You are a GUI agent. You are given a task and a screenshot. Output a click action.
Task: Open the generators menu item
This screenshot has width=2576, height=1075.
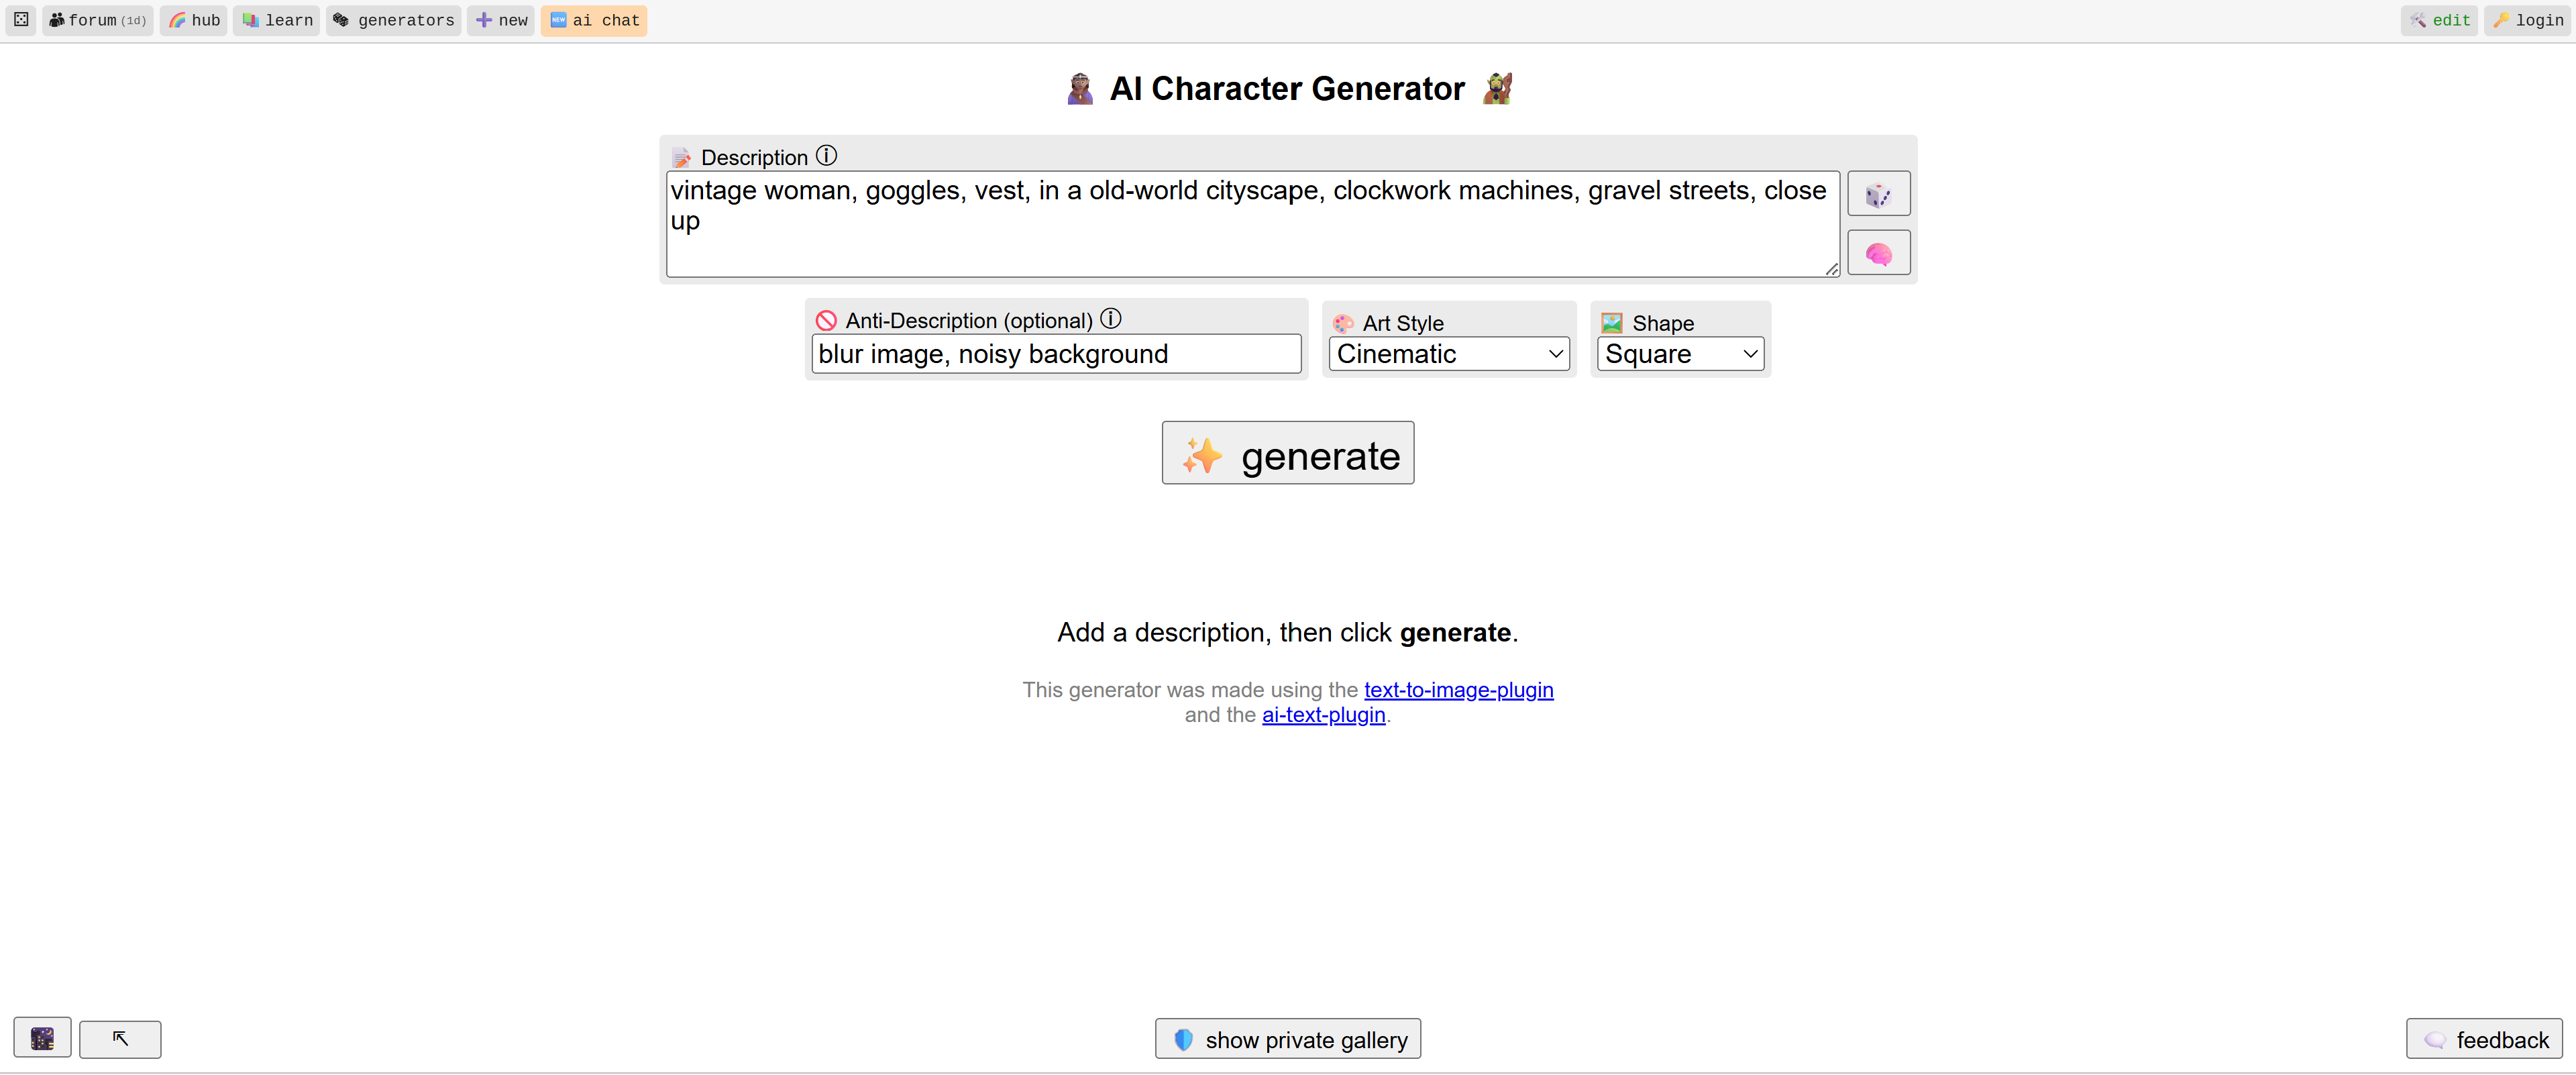(393, 19)
